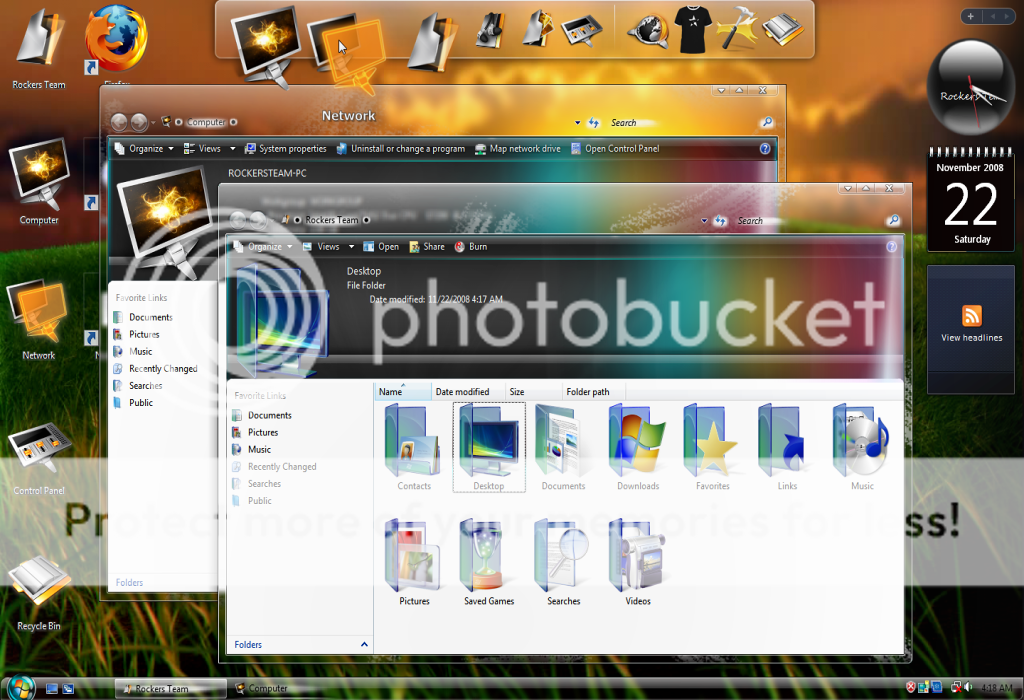Click Burn in the Rockers Team toolbar
The width and height of the screenshot is (1024, 700).
471,247
